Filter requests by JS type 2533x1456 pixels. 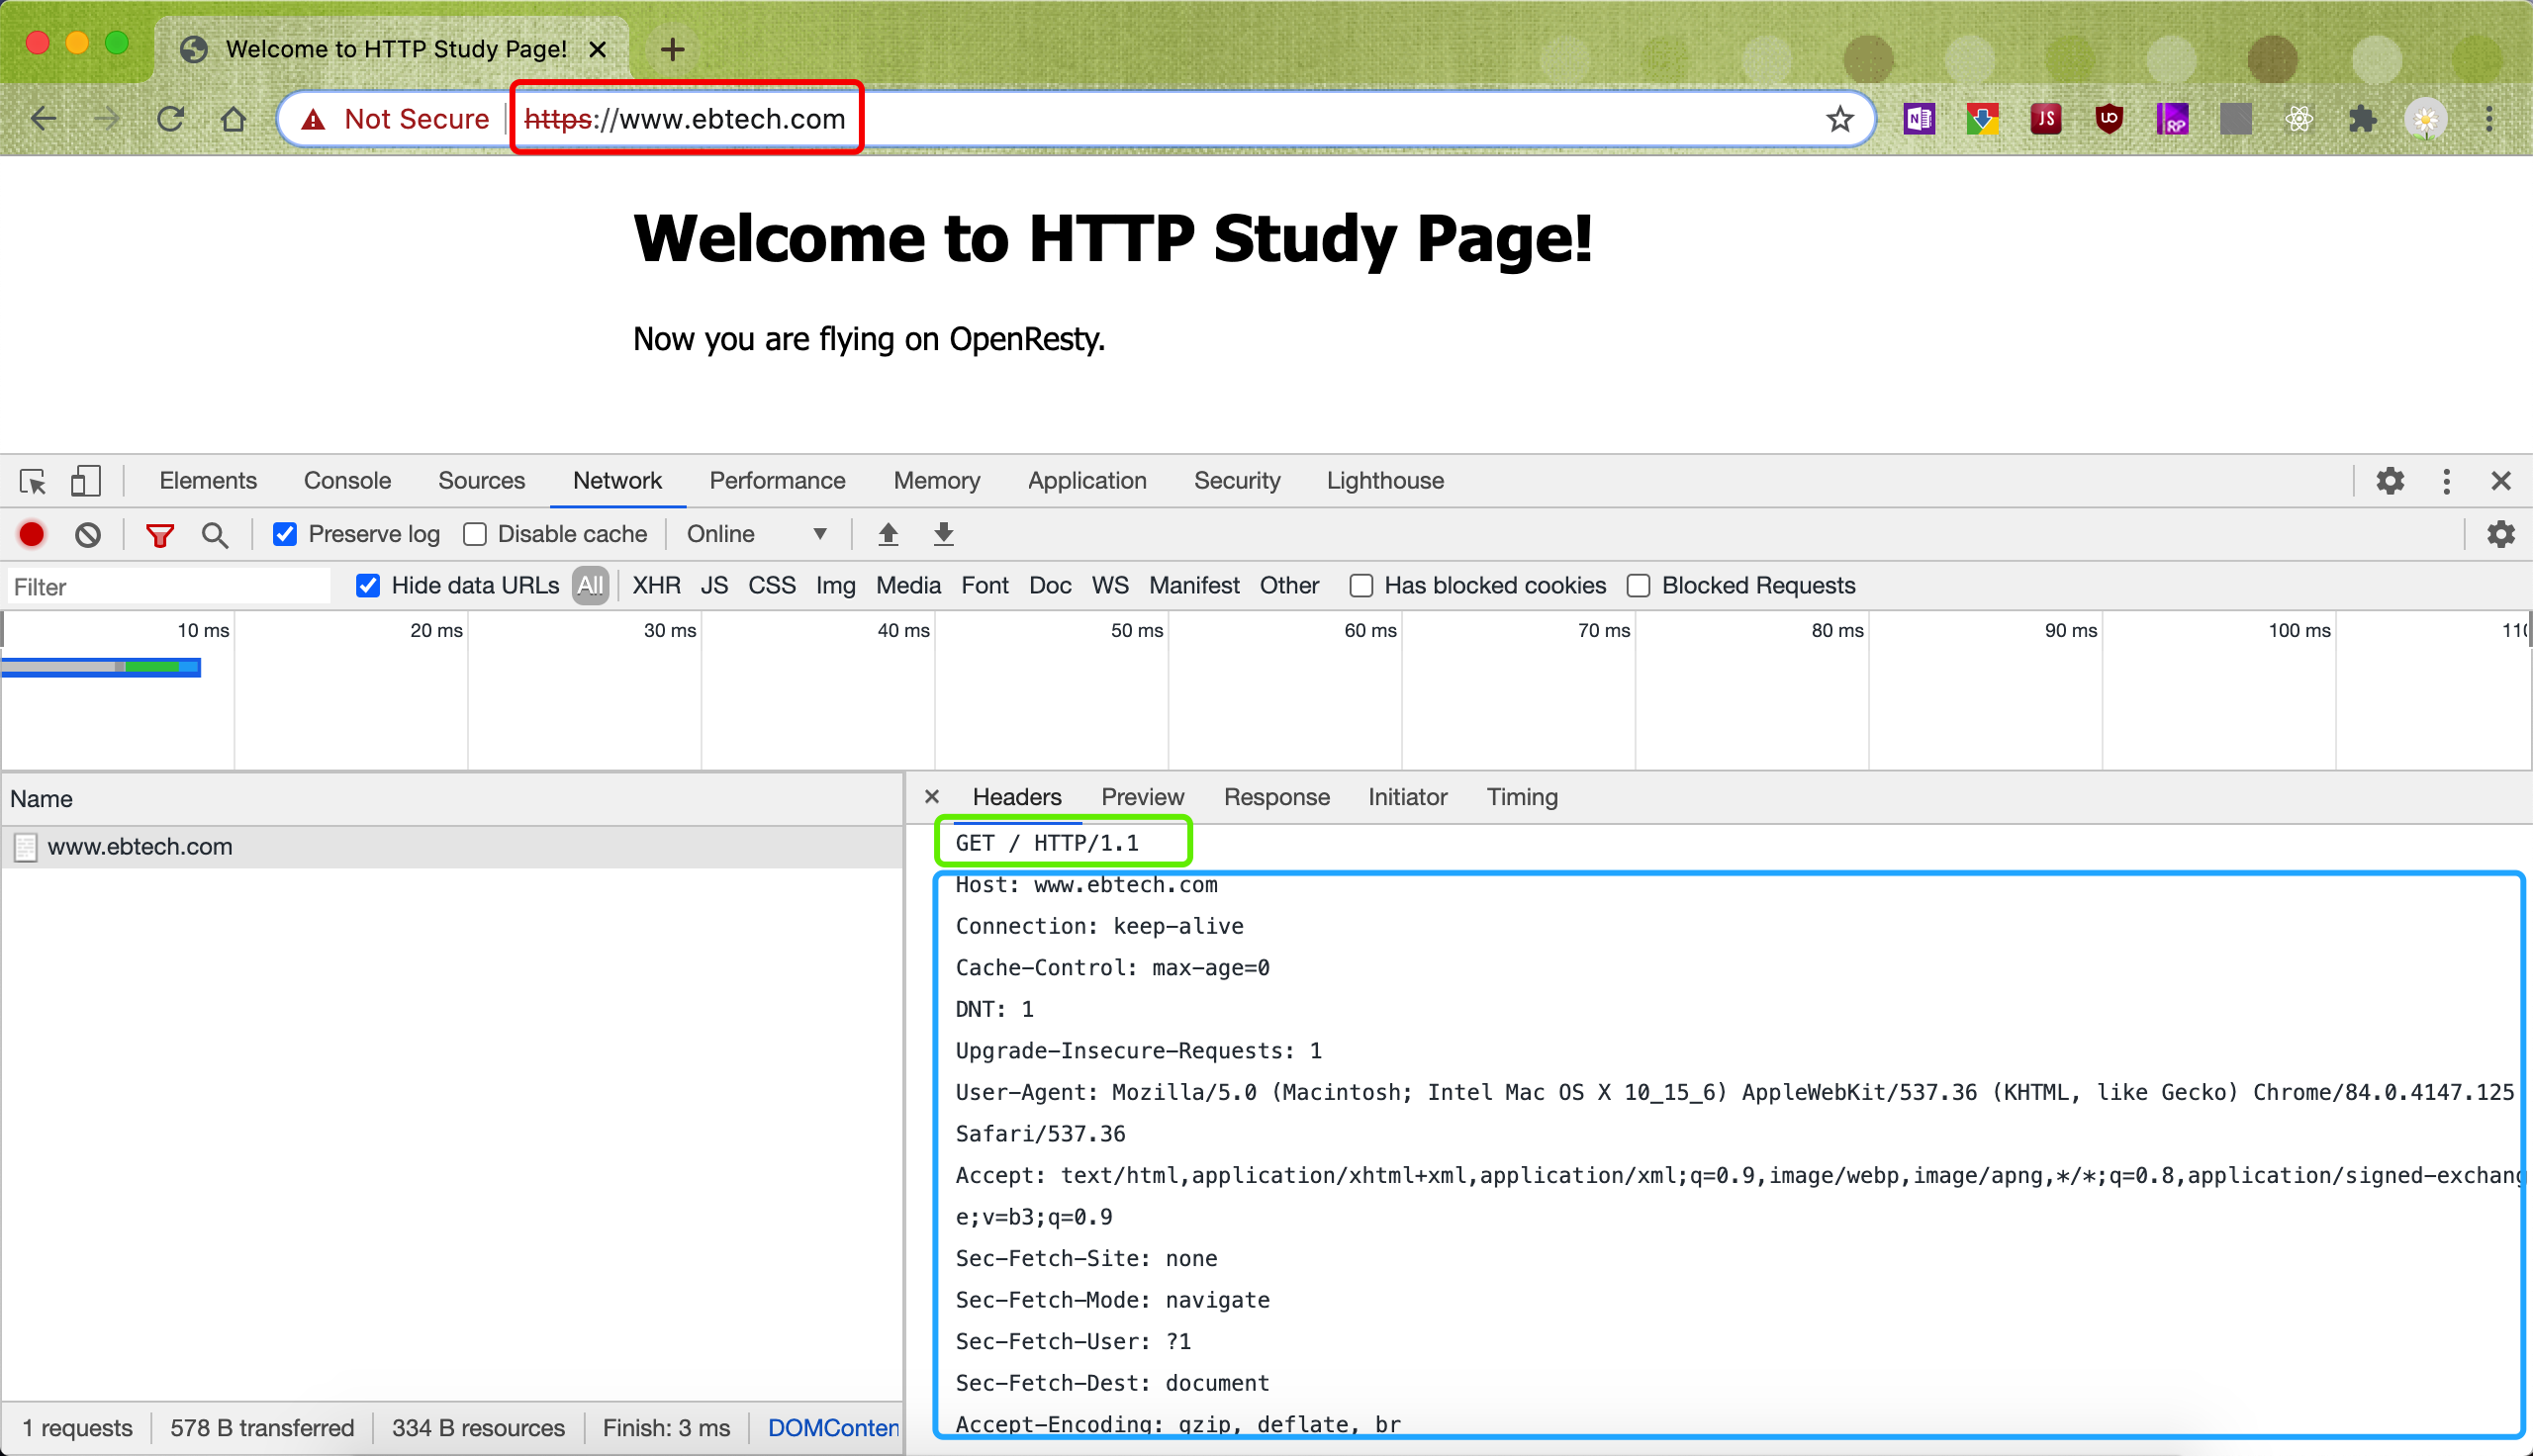[x=714, y=586]
